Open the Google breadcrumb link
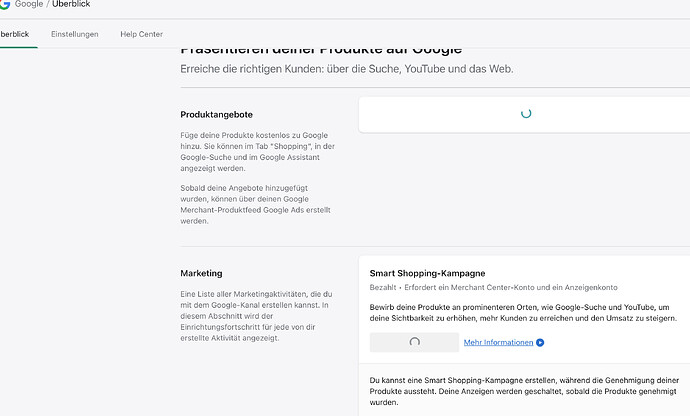 click(29, 4)
